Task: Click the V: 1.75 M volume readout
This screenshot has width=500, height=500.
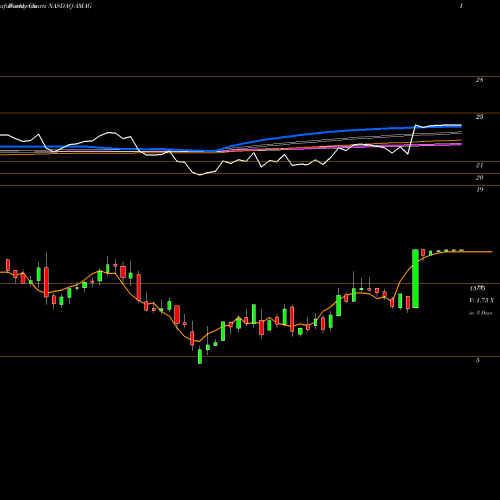Action: point(481,301)
